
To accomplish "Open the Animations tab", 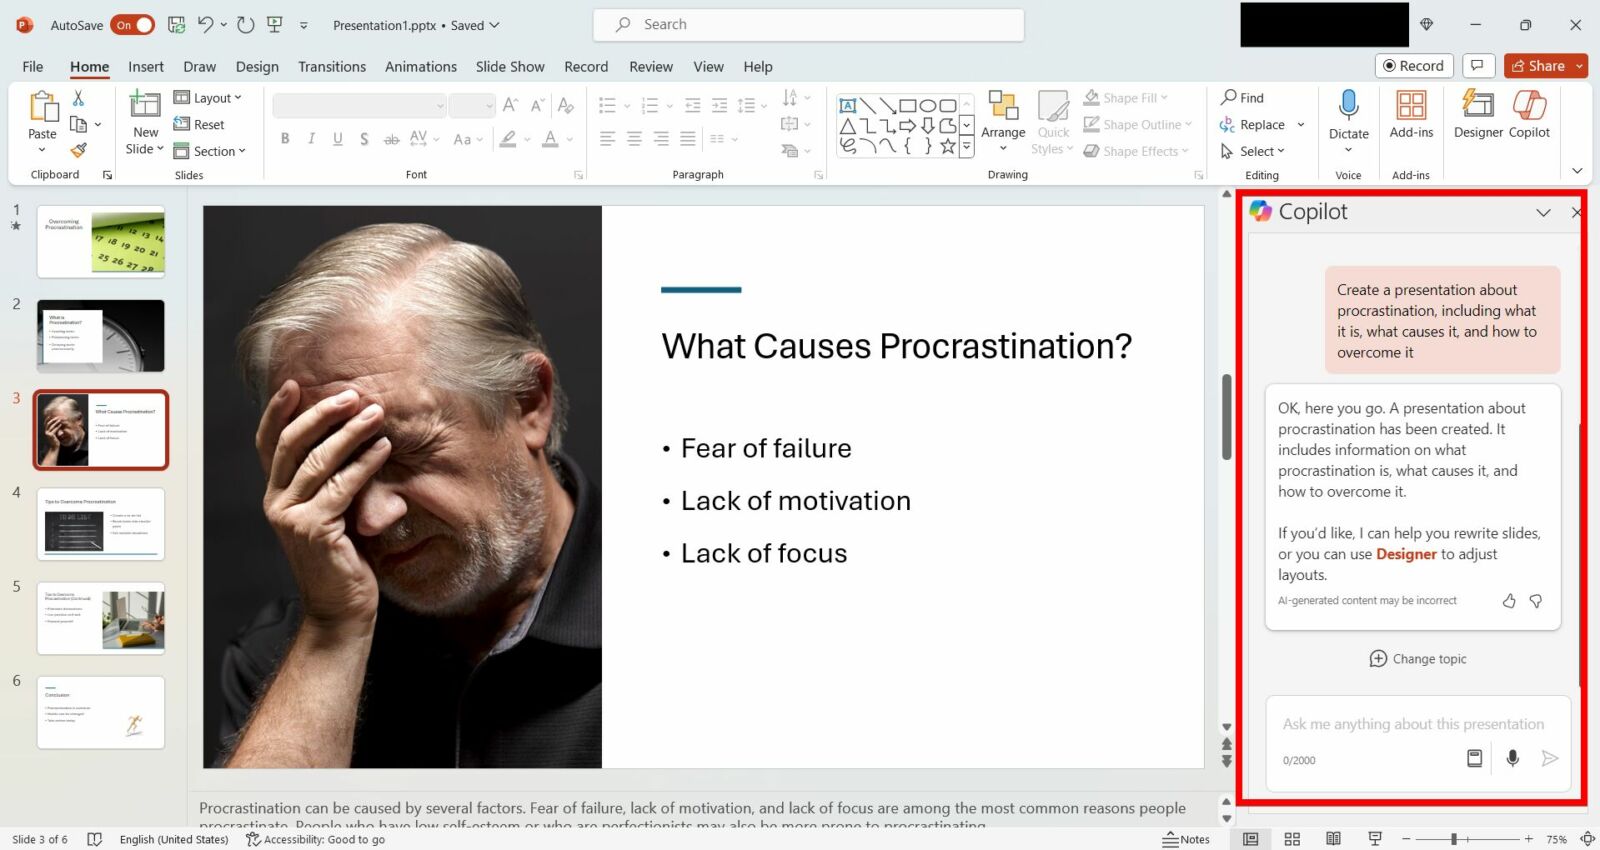I will (x=421, y=66).
